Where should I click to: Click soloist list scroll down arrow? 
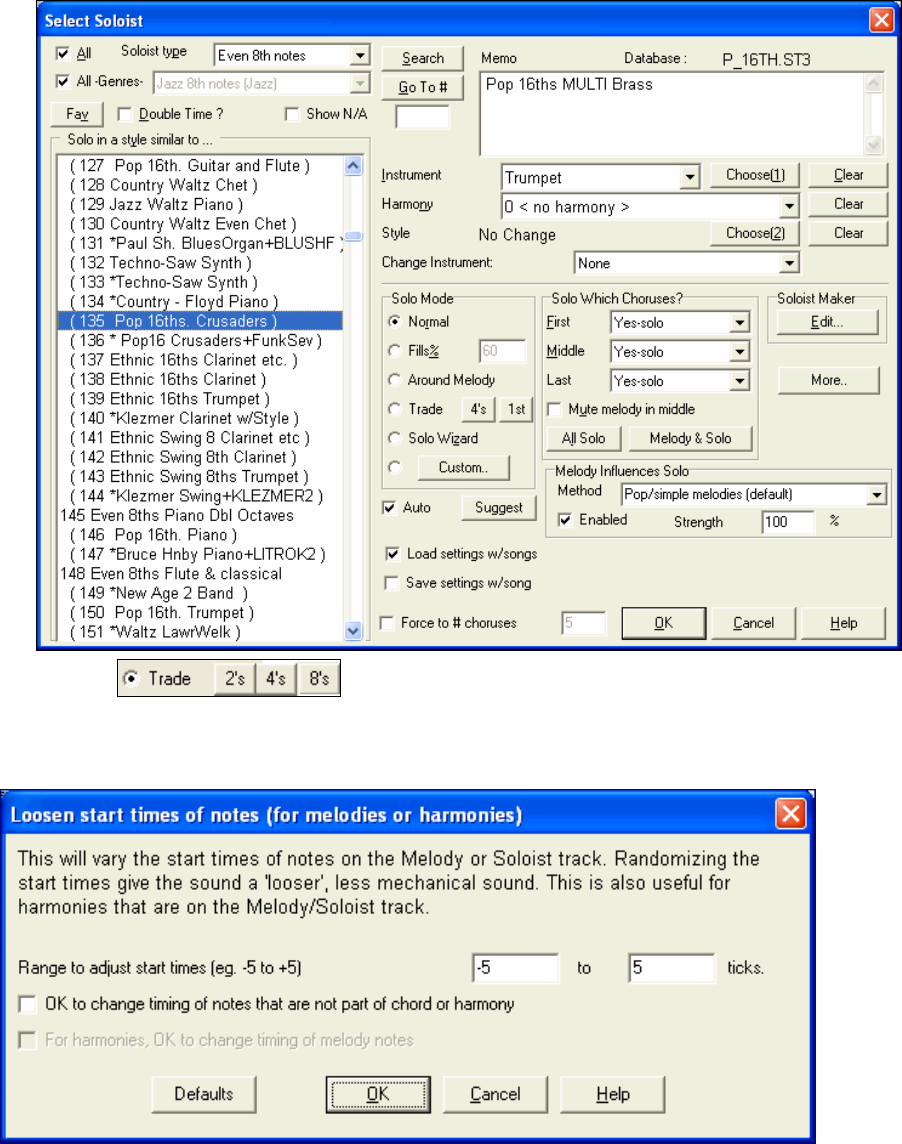tap(352, 631)
